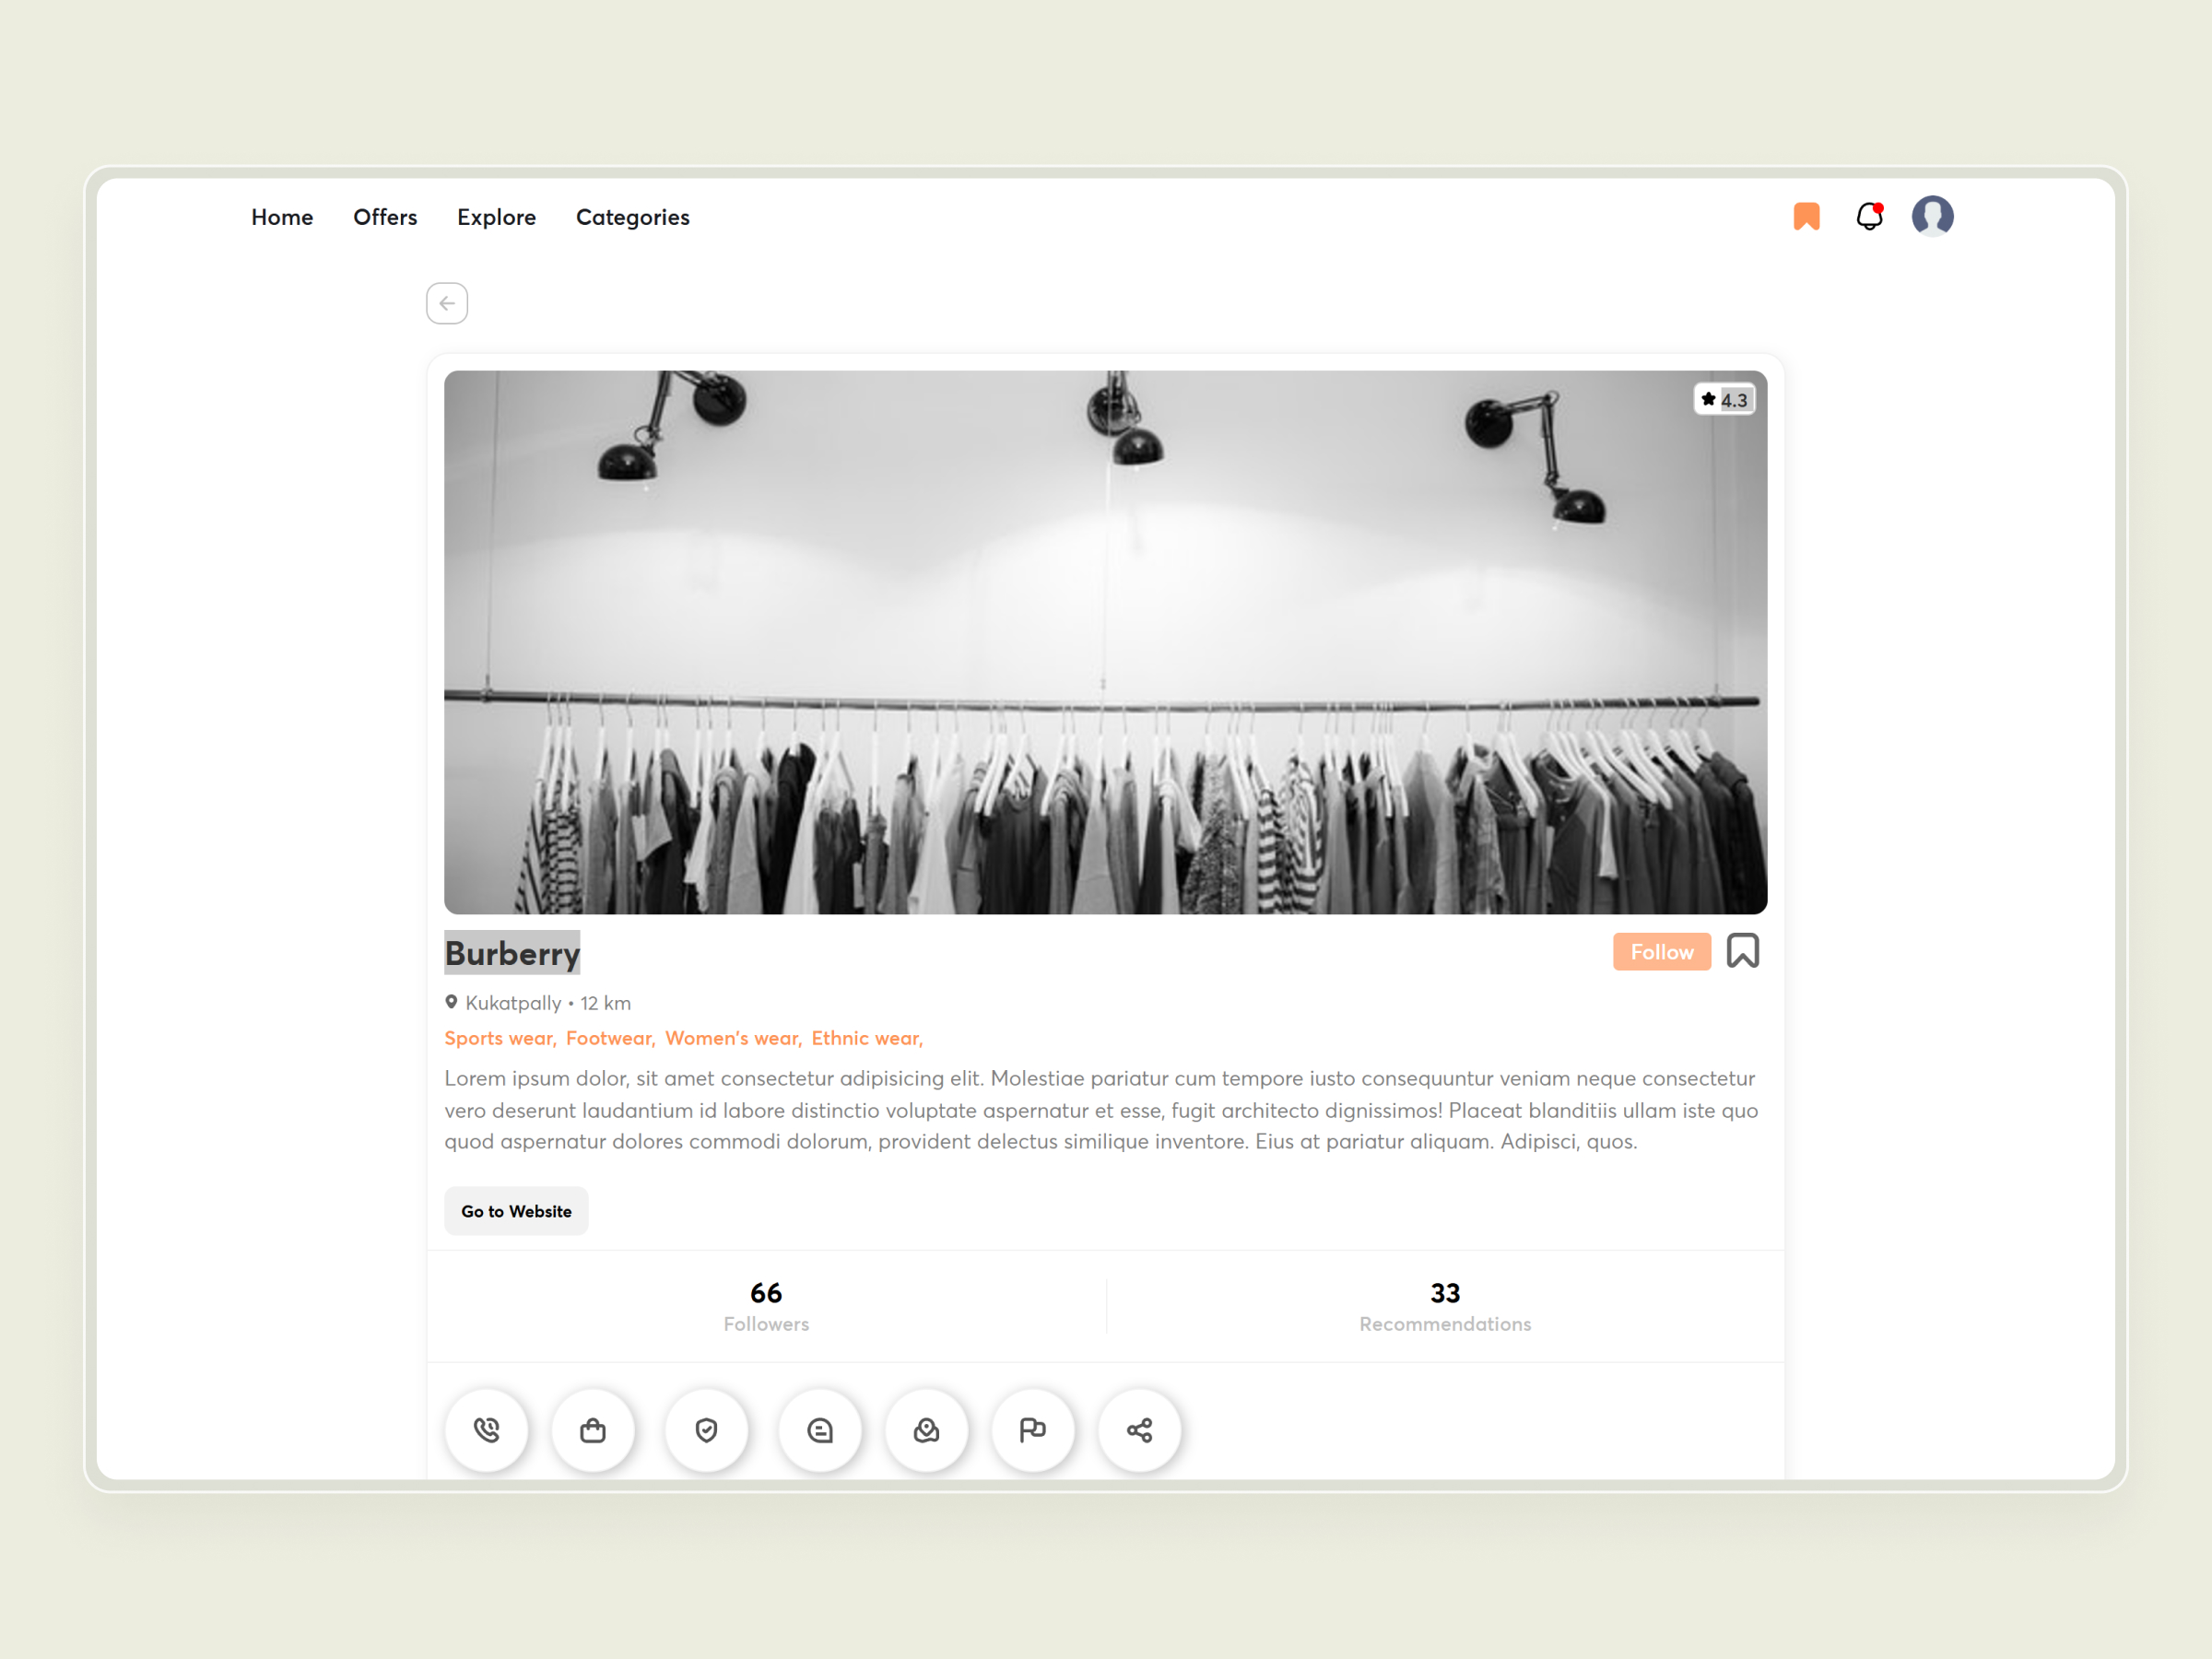Go back using the arrow button
The image size is (2212, 1659).
point(446,303)
